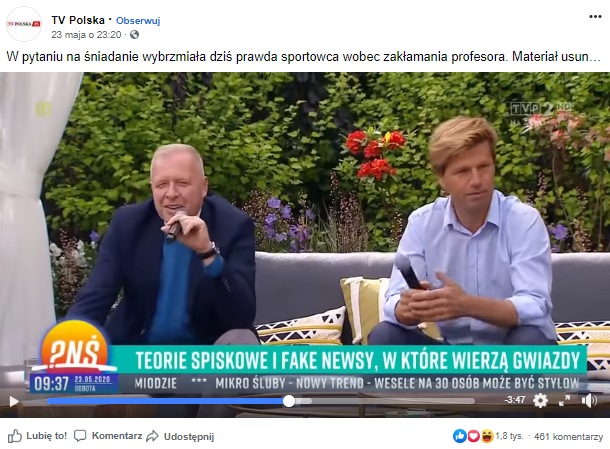
Task: Expand video to fullscreen
Action: (x=564, y=400)
